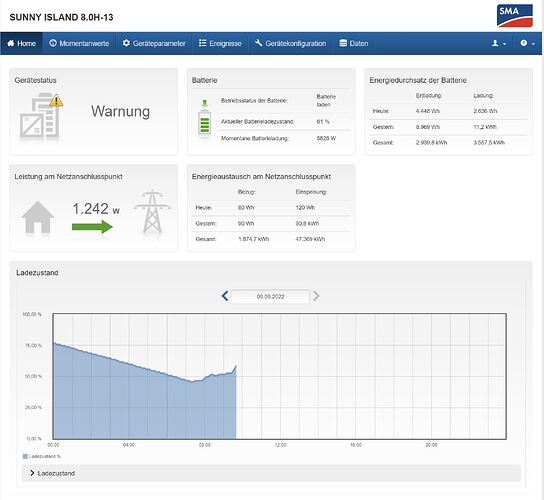This screenshot has width=544, height=500.
Task: Click the 5826 W charging value
Action: tap(326, 138)
